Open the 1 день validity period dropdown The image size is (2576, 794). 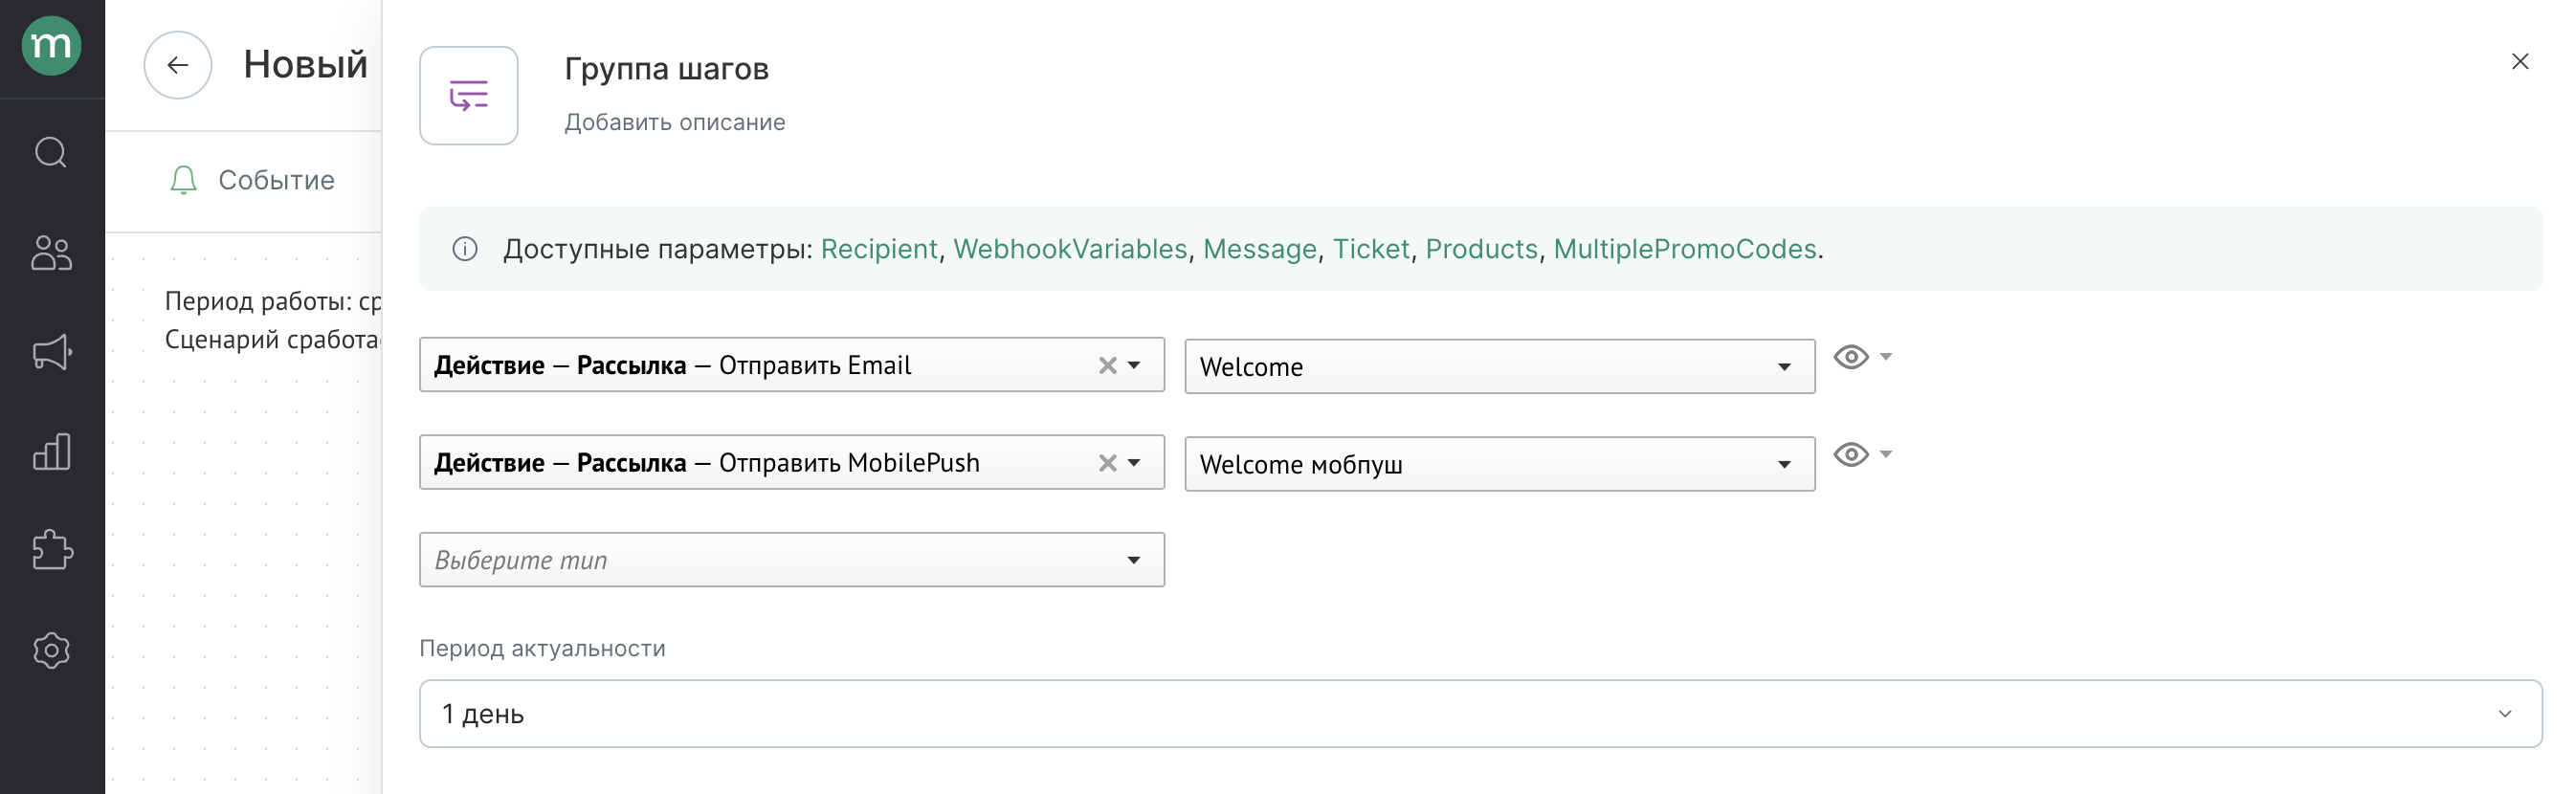tap(1480, 714)
